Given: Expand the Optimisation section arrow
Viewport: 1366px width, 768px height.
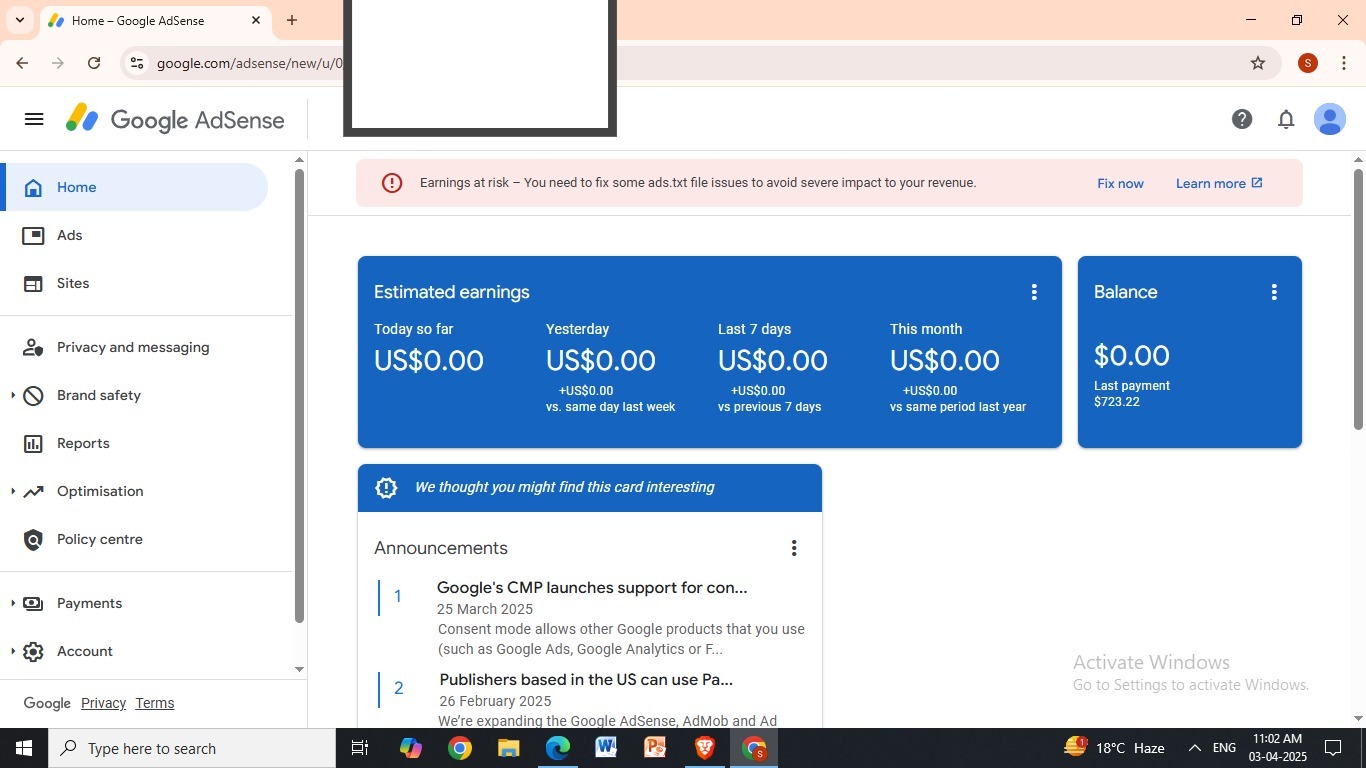Looking at the screenshot, I should (x=12, y=491).
